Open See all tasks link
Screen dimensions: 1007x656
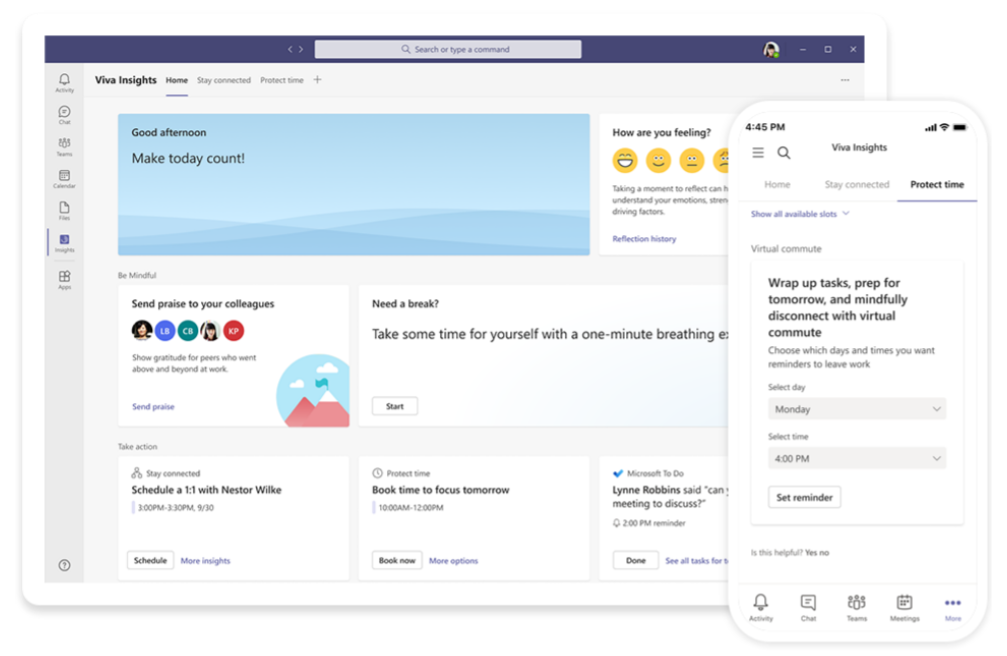tap(697, 561)
